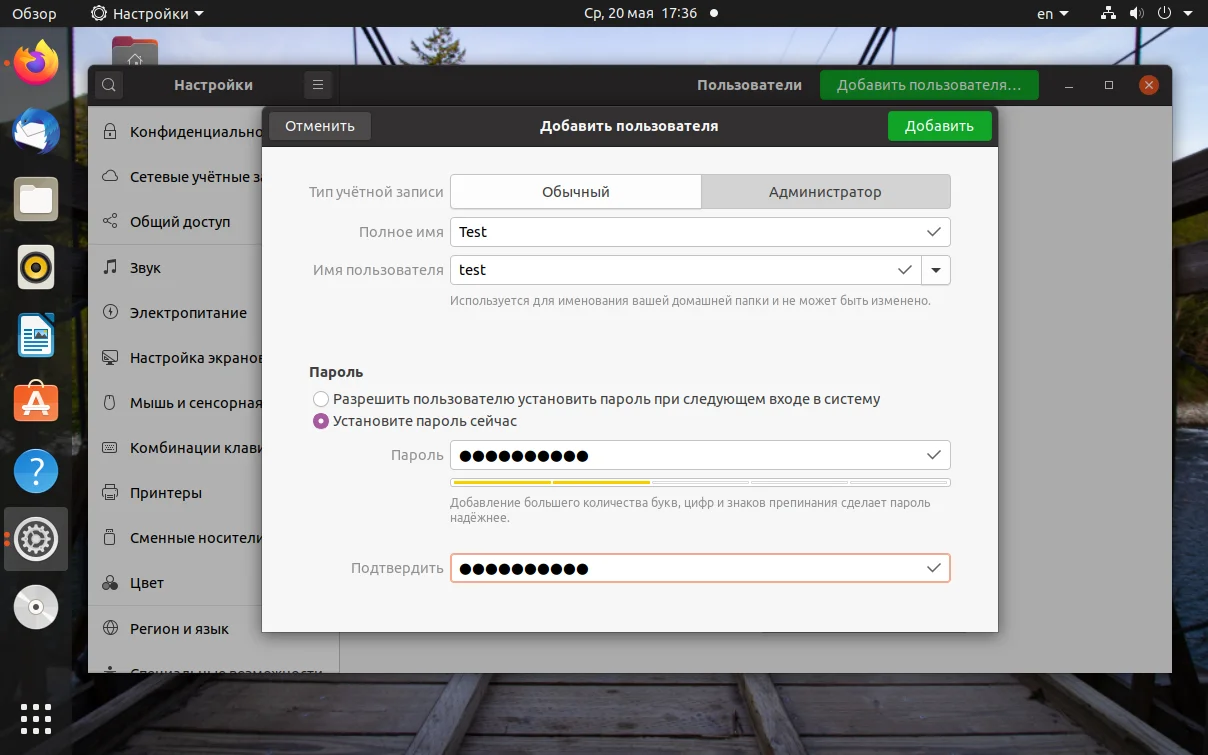Viewport: 1208px width, 755px height.
Task: Open the Help icon in the dock
Action: click(36, 471)
